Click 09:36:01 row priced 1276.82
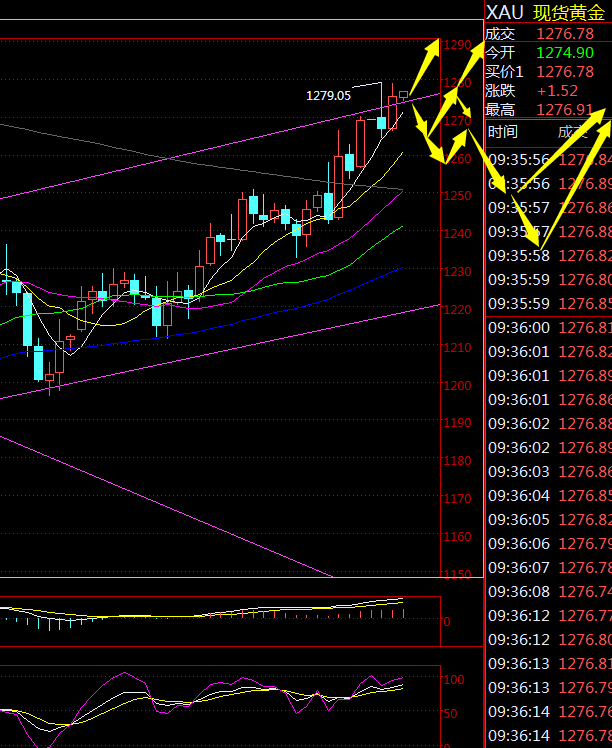 (549, 352)
